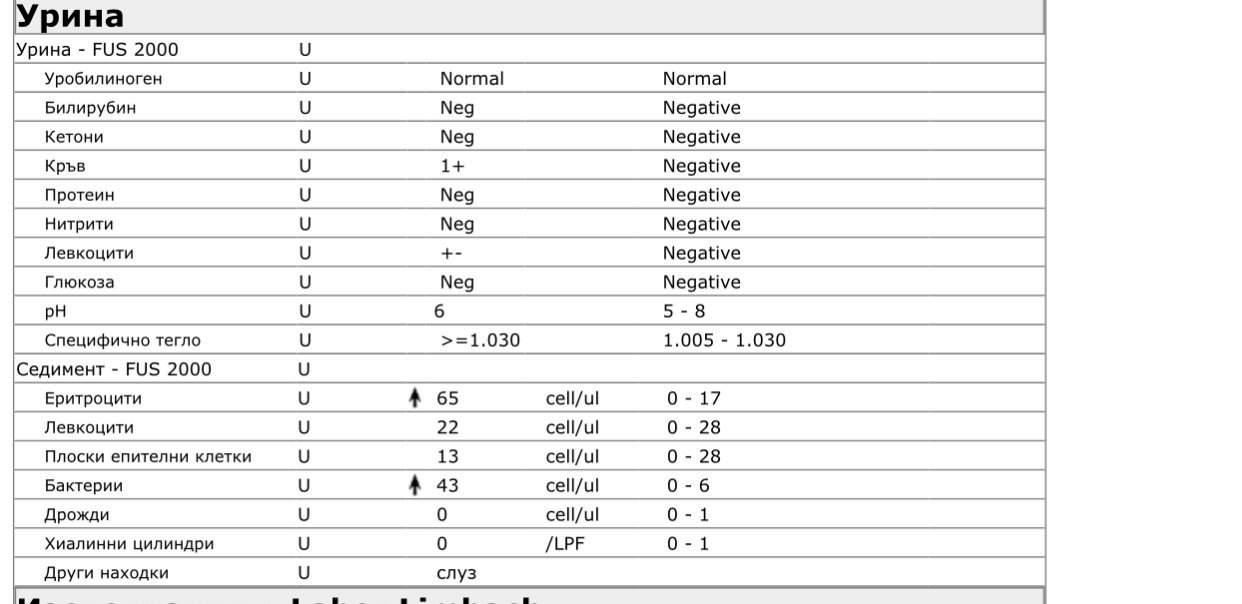
Task: Select the reference range 1.005 - 1.030
Action: coord(724,340)
